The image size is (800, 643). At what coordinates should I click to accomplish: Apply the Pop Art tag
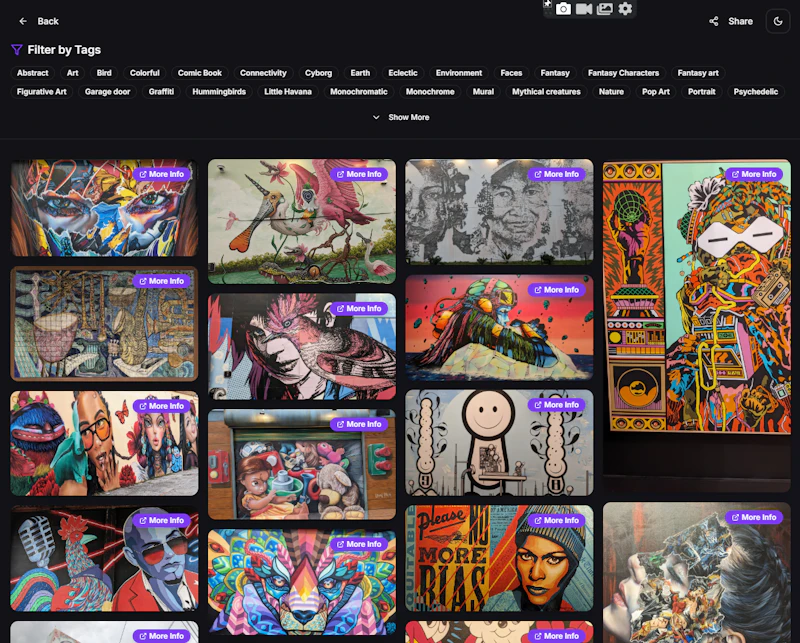tap(656, 92)
